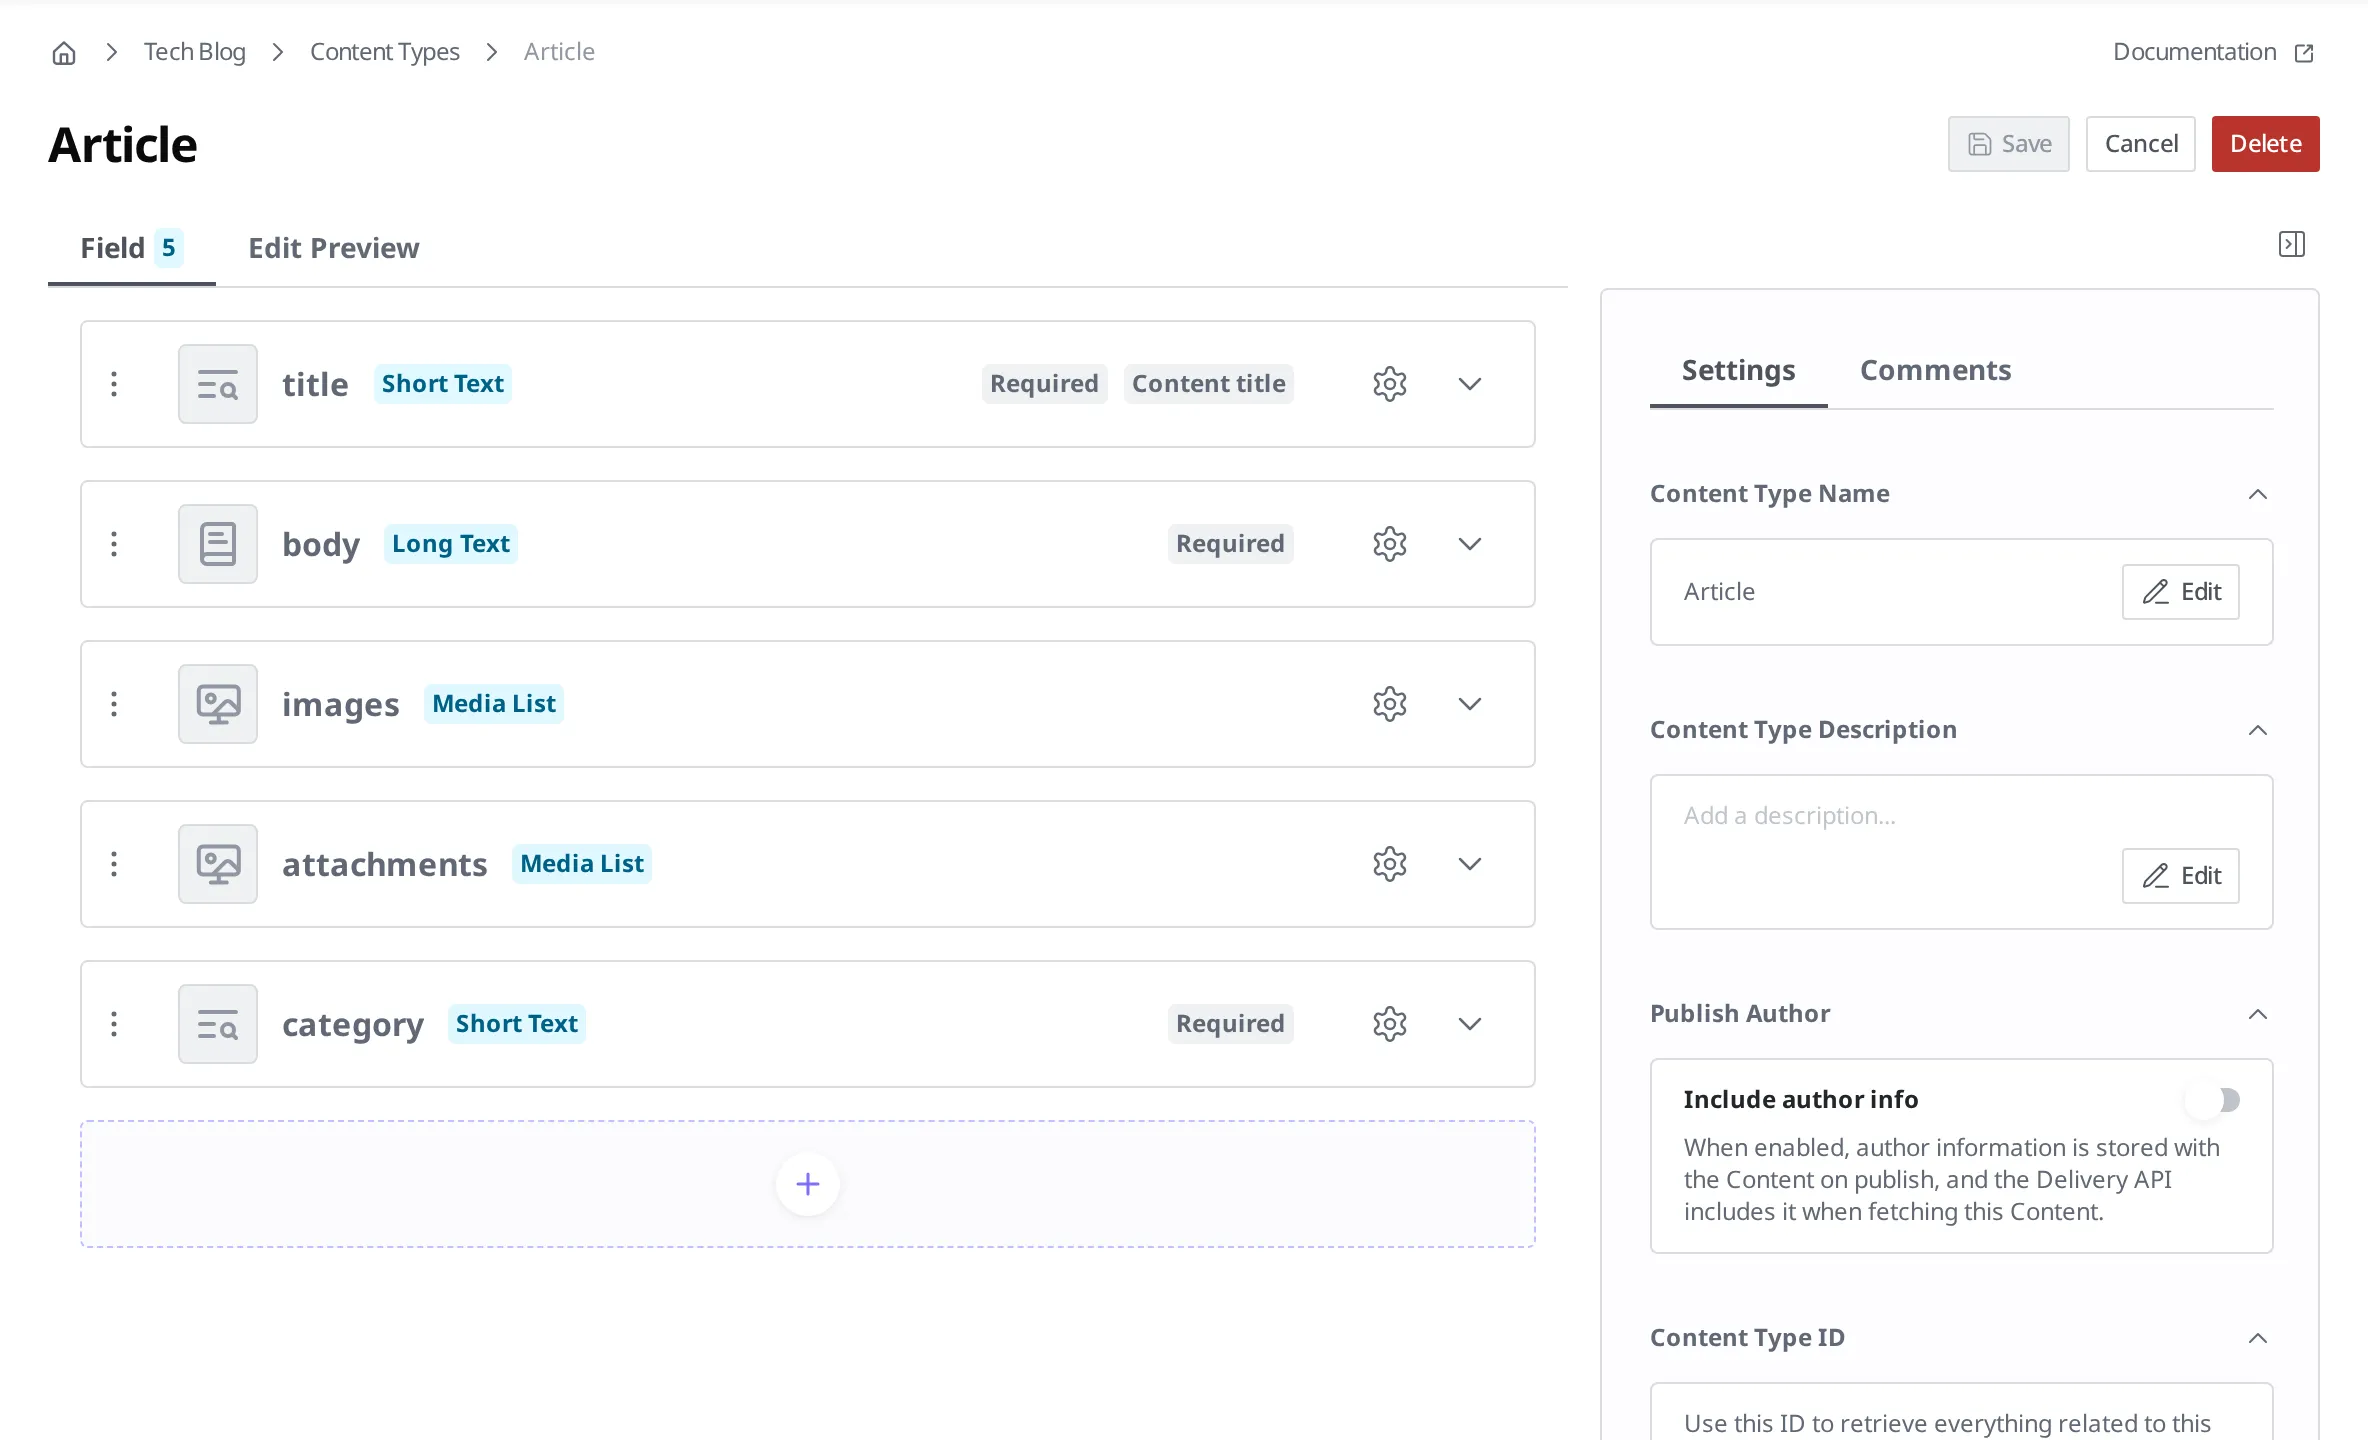Image resolution: width=2368 pixels, height=1440 pixels.
Task: Click the attachments field media icon
Action: pos(218,864)
